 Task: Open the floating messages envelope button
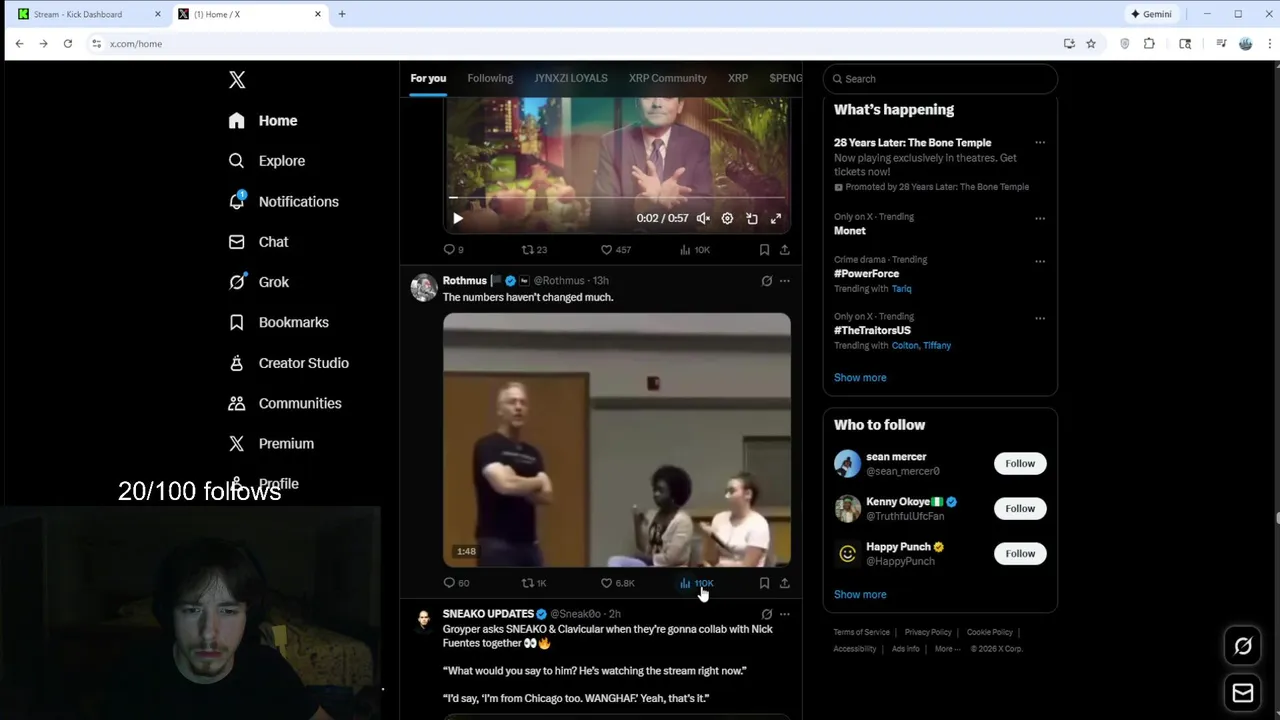[x=1243, y=693]
